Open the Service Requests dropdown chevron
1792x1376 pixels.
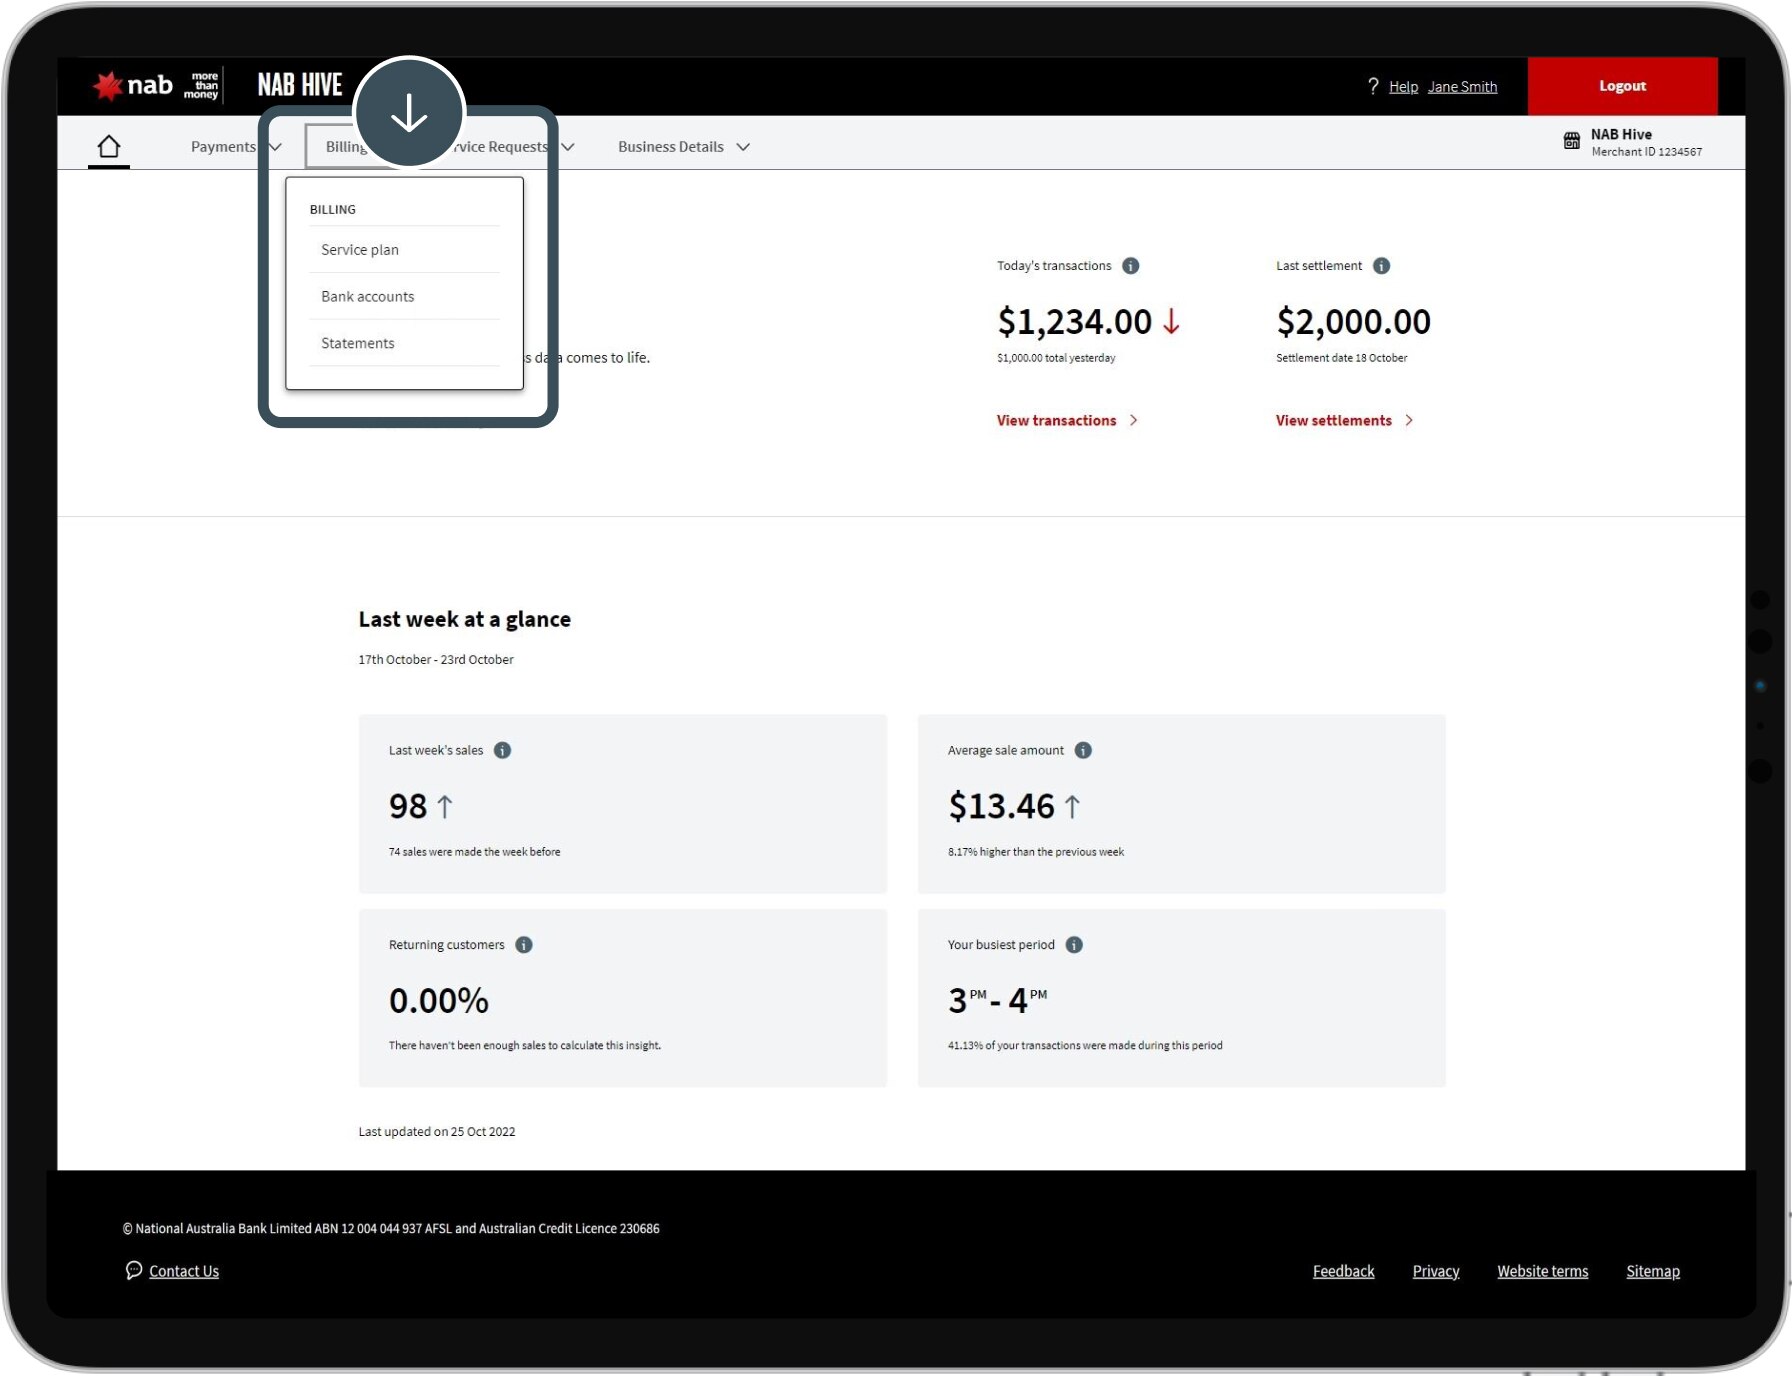567,147
